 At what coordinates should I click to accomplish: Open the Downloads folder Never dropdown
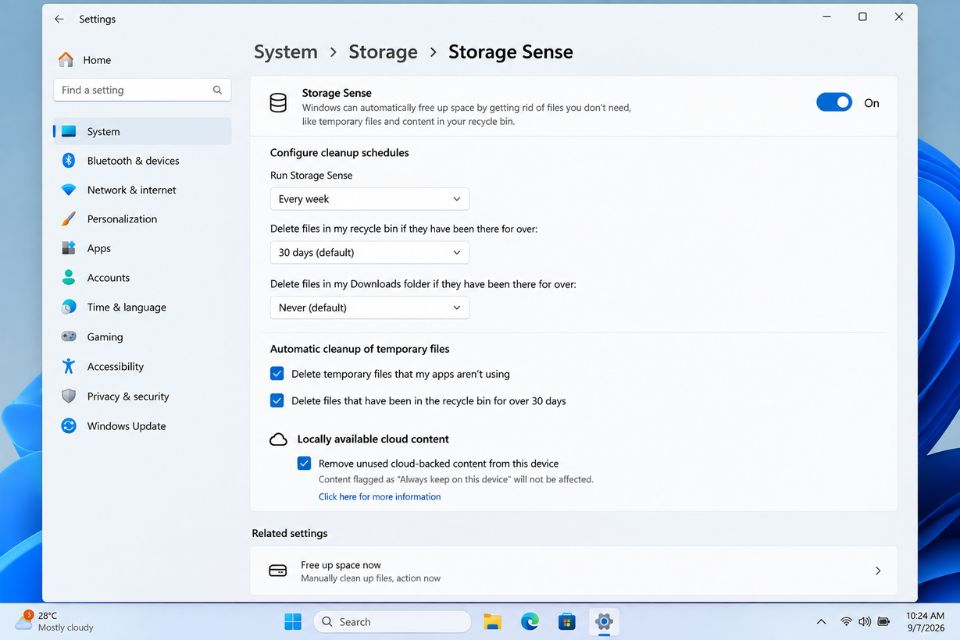(x=369, y=307)
